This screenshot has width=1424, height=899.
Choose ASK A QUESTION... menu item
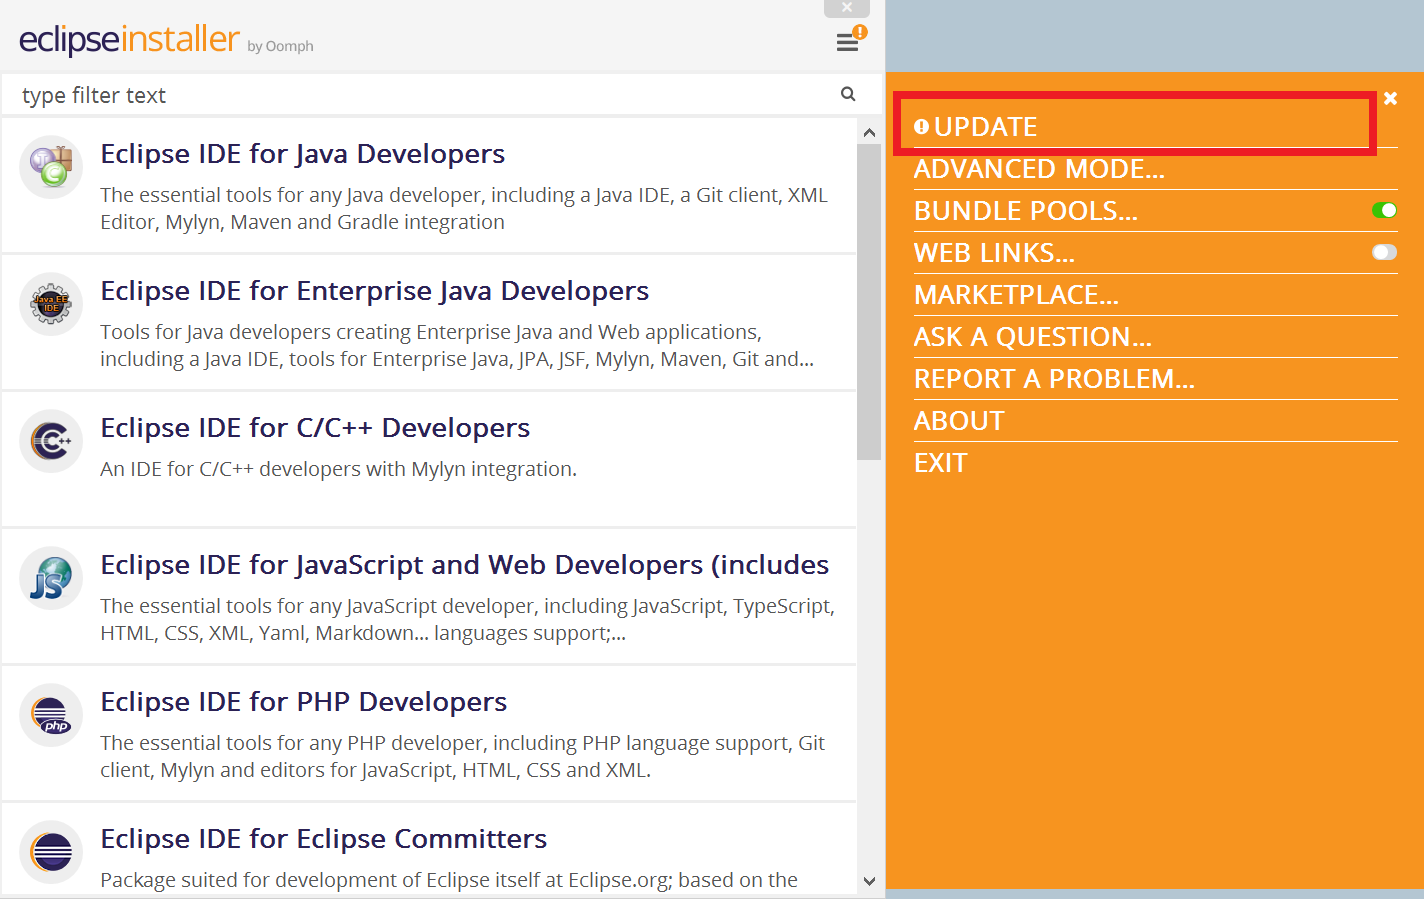(x=1033, y=337)
